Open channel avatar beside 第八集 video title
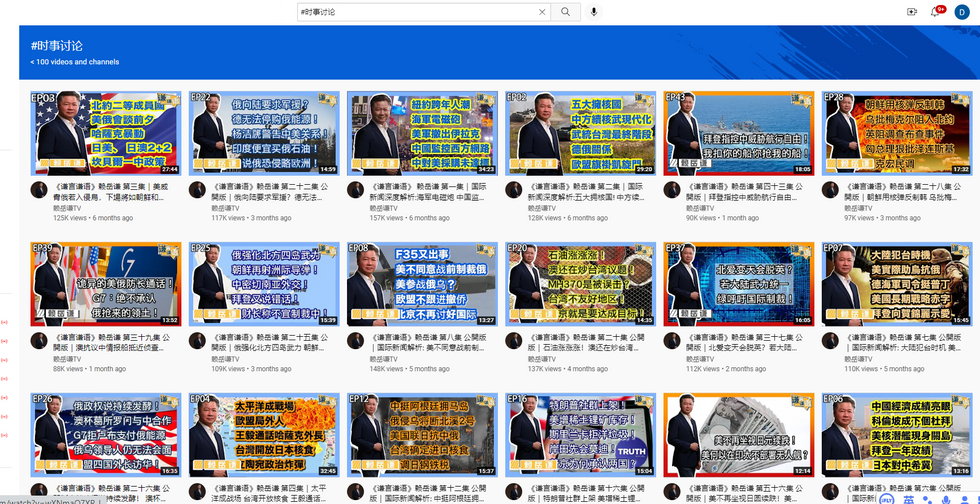Viewport: 980px width, 504px height. click(355, 341)
